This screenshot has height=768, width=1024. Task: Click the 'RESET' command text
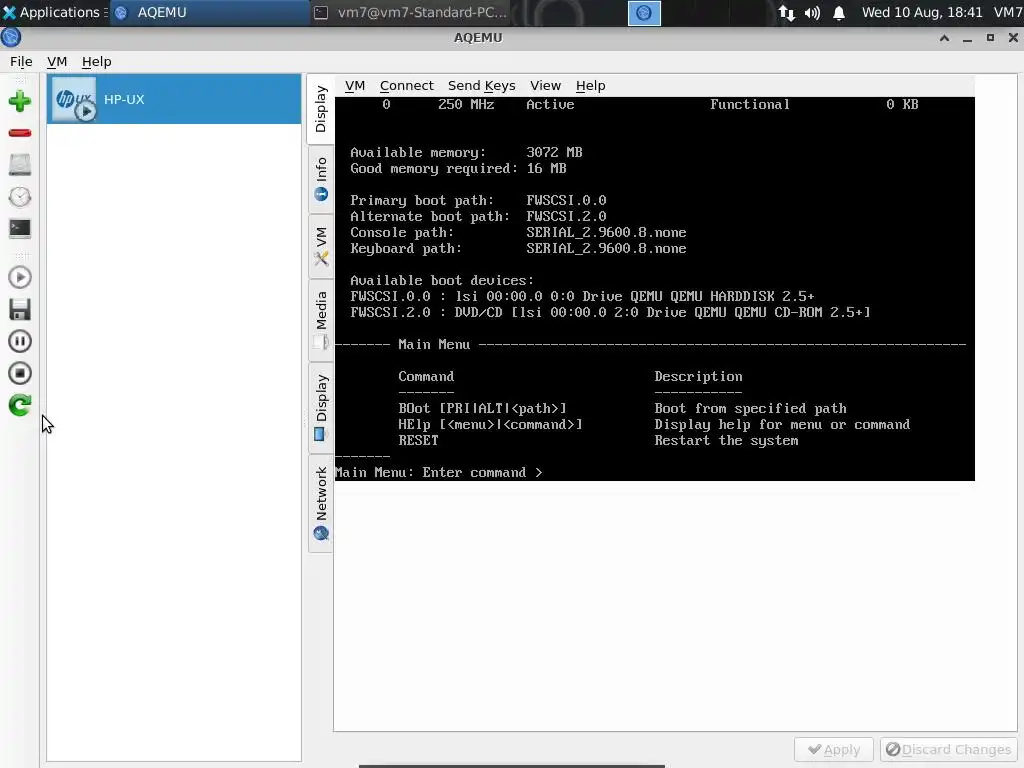418,440
